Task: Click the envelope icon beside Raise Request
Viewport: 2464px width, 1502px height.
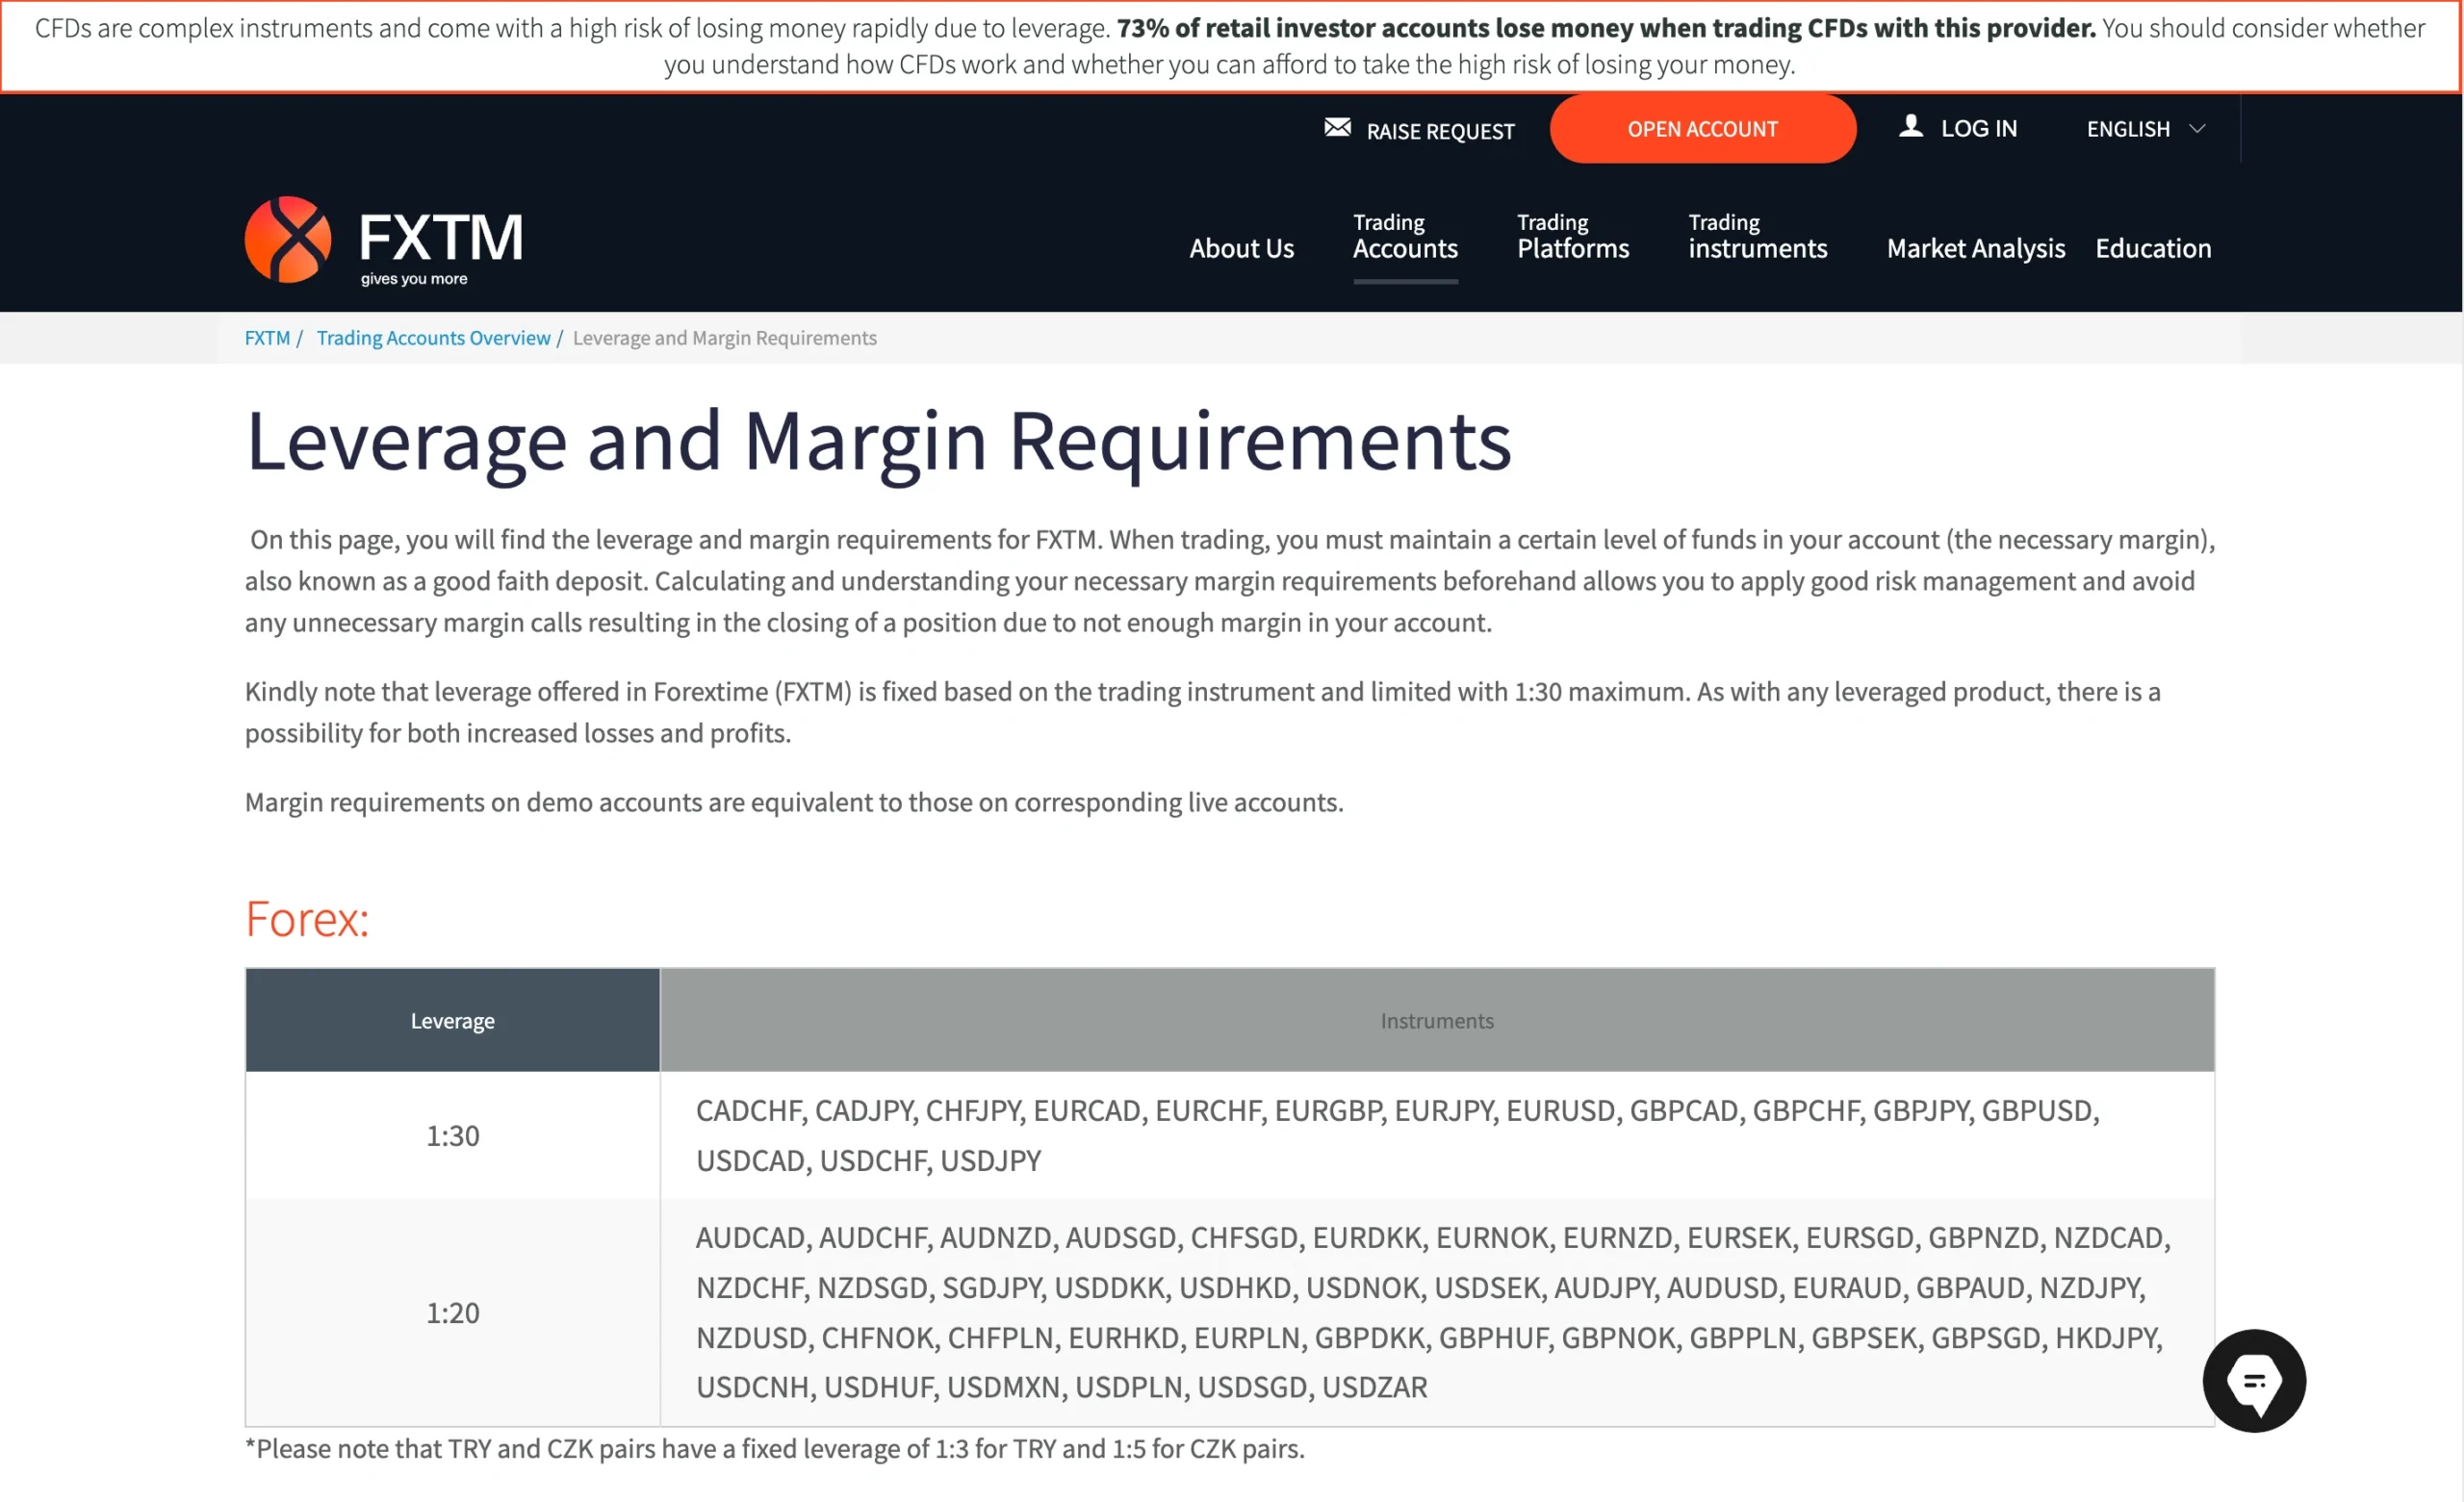Action: [1337, 128]
